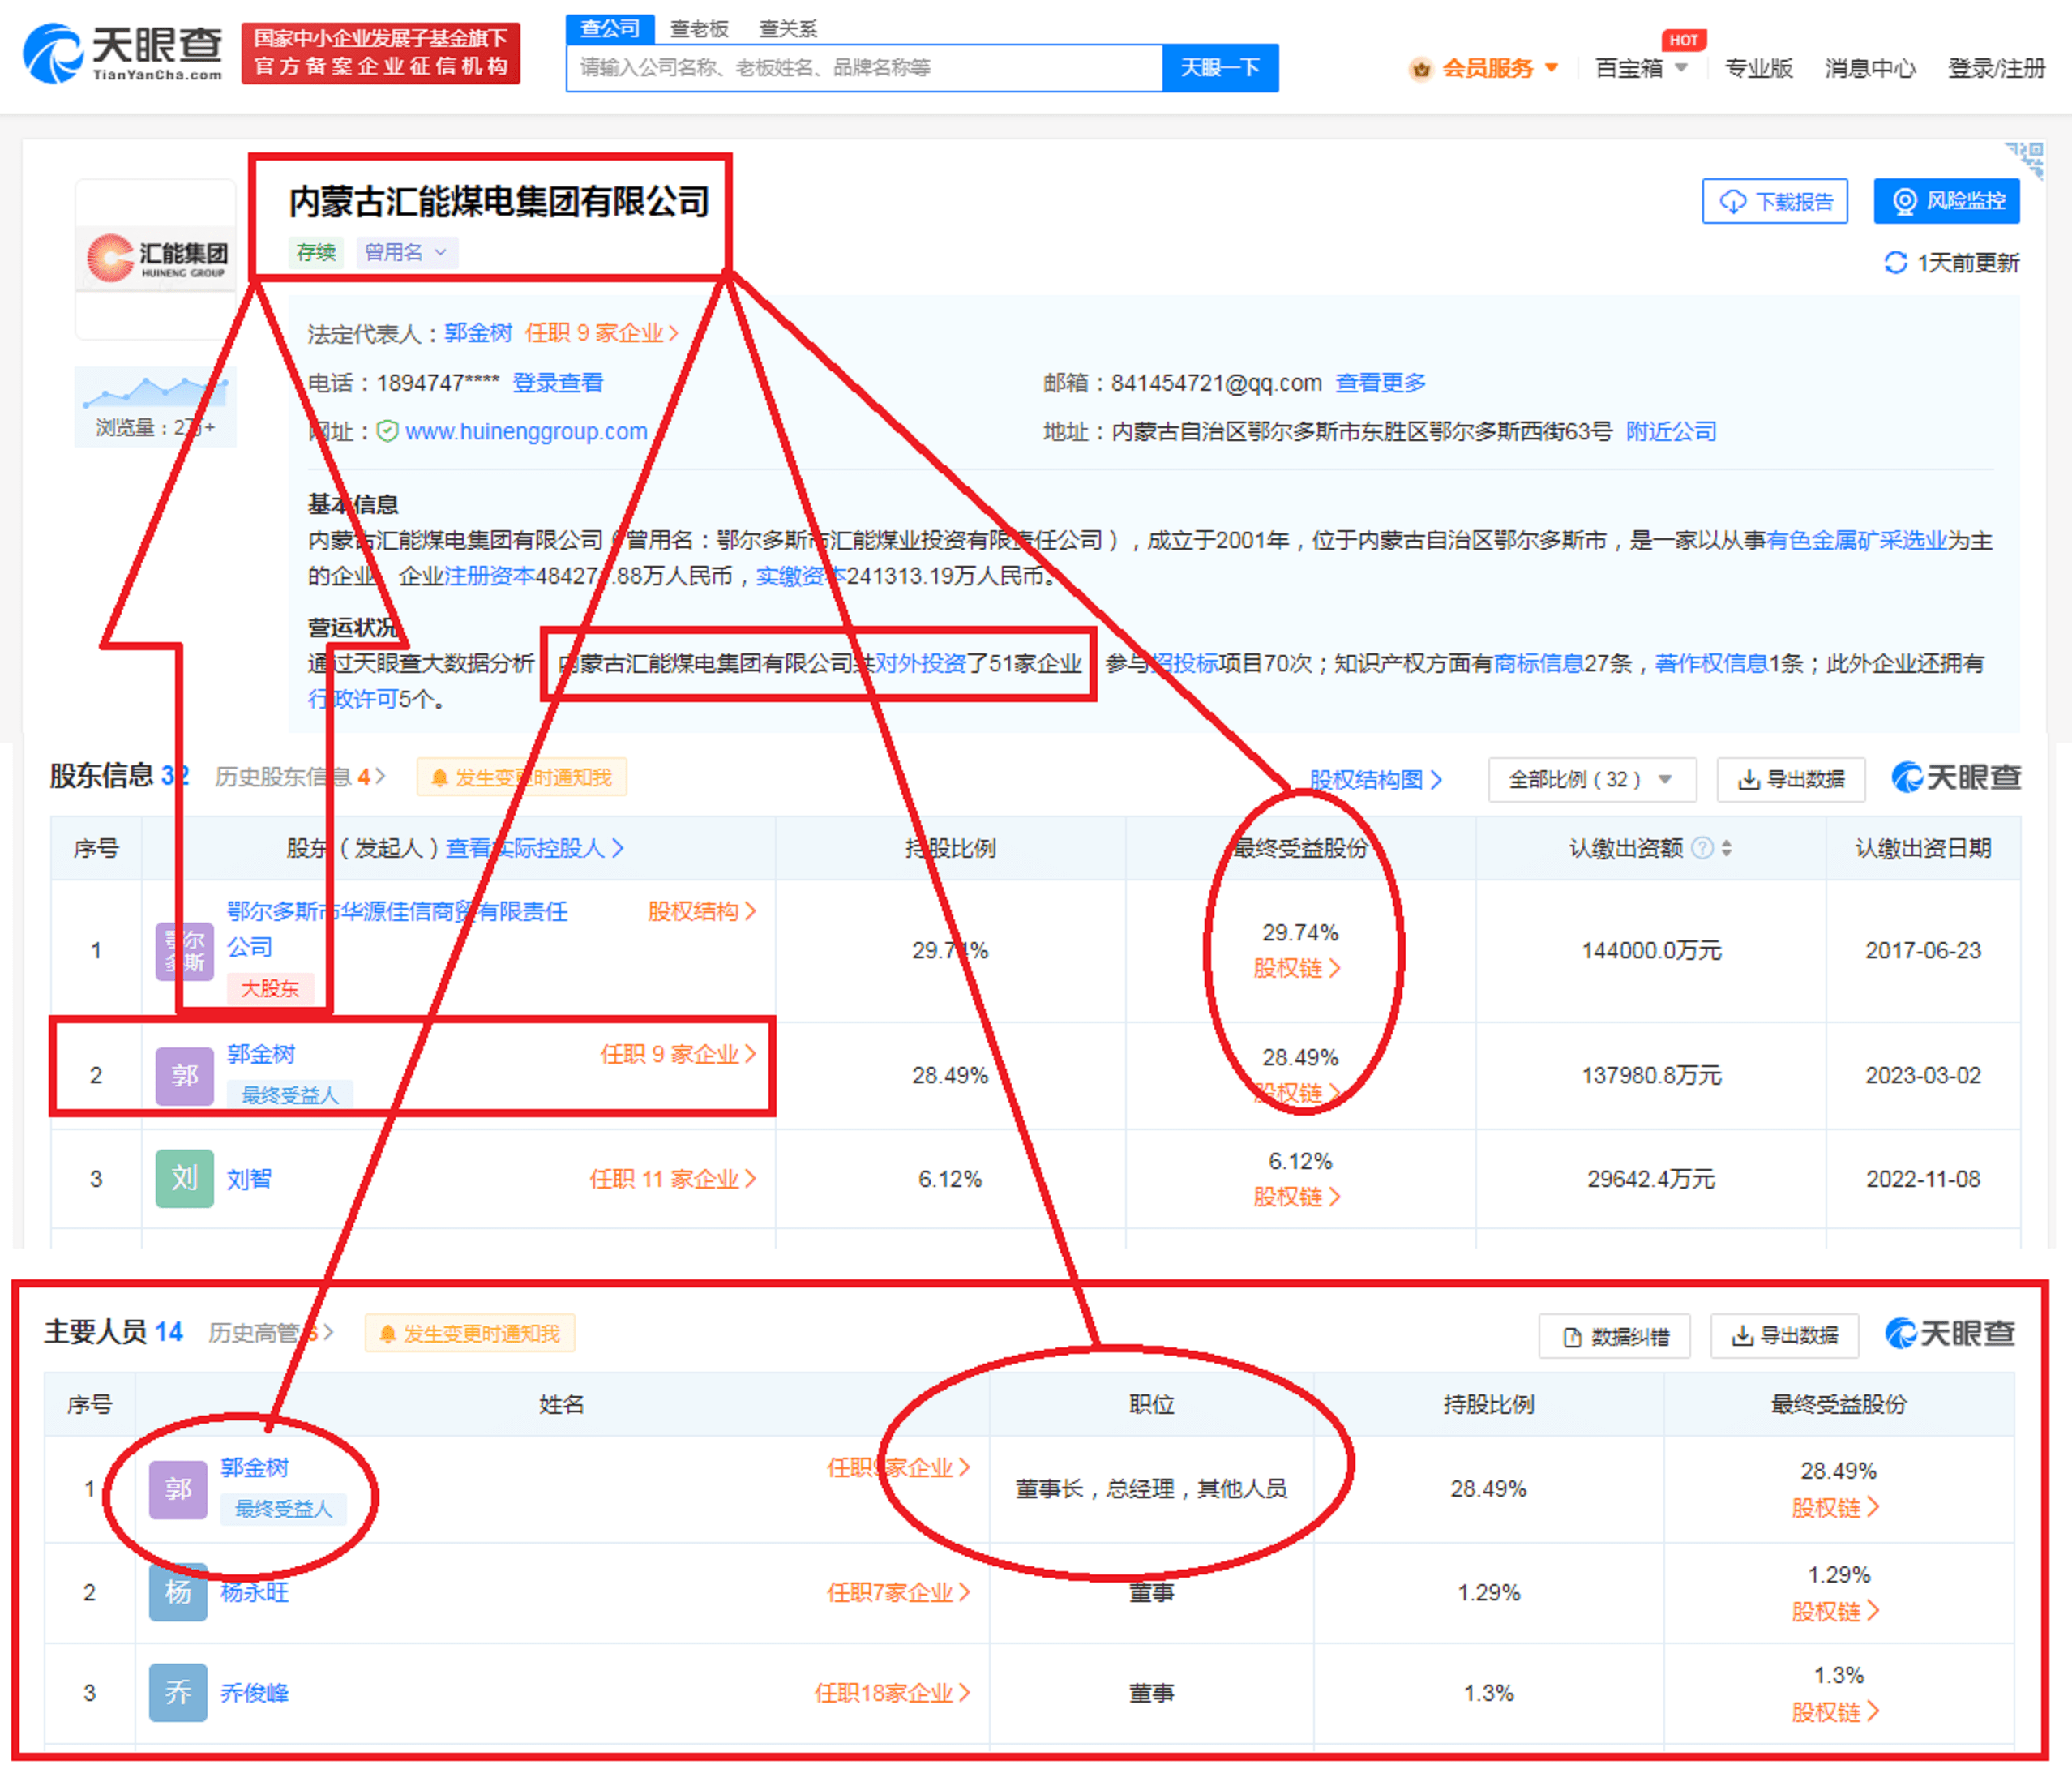The width and height of the screenshot is (2072, 1769).
Task: Click the 导出数据 export data icon in key personnel section
Action: tap(1798, 1329)
